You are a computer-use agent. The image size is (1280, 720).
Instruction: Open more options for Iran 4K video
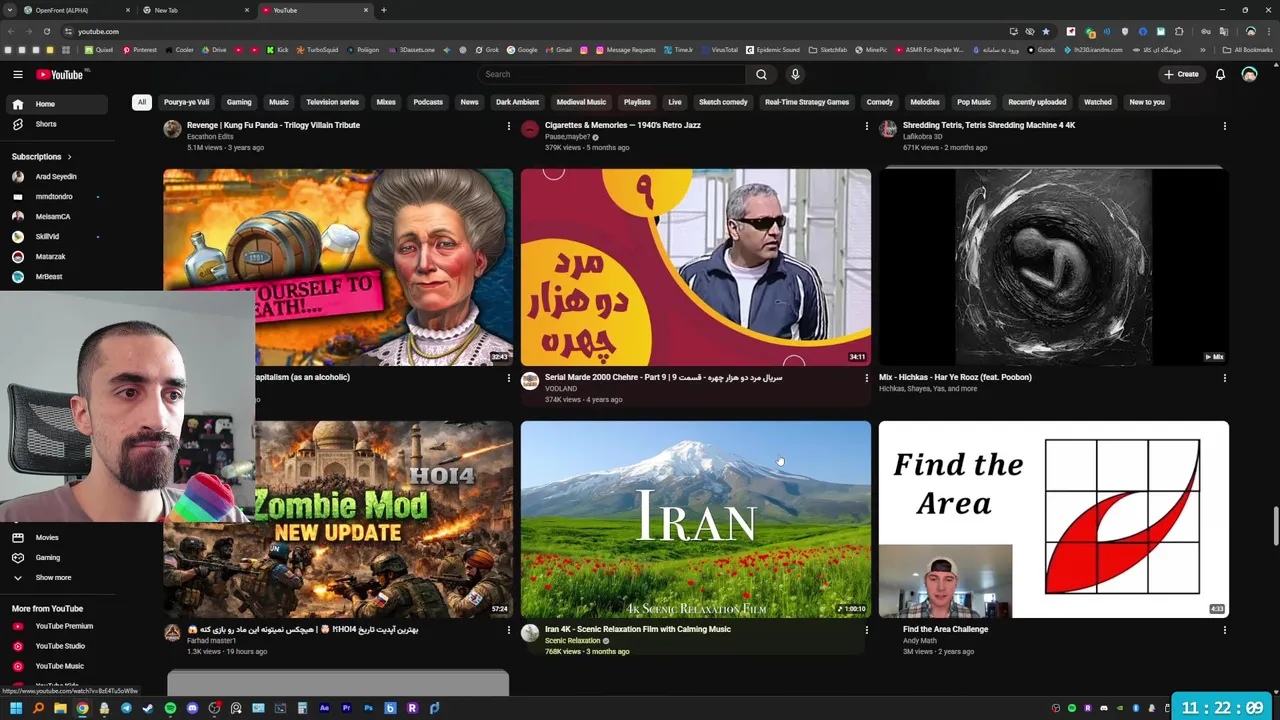[866, 630]
